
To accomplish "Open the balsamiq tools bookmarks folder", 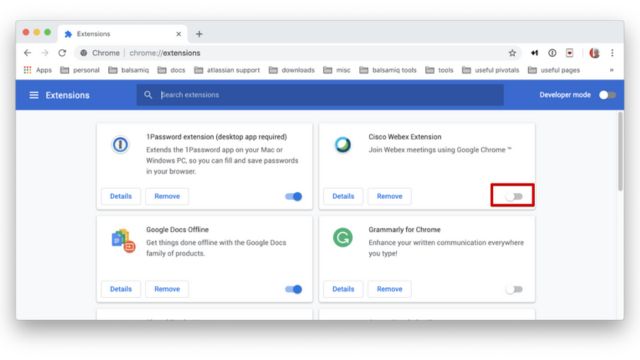I will pyautogui.click(x=388, y=70).
